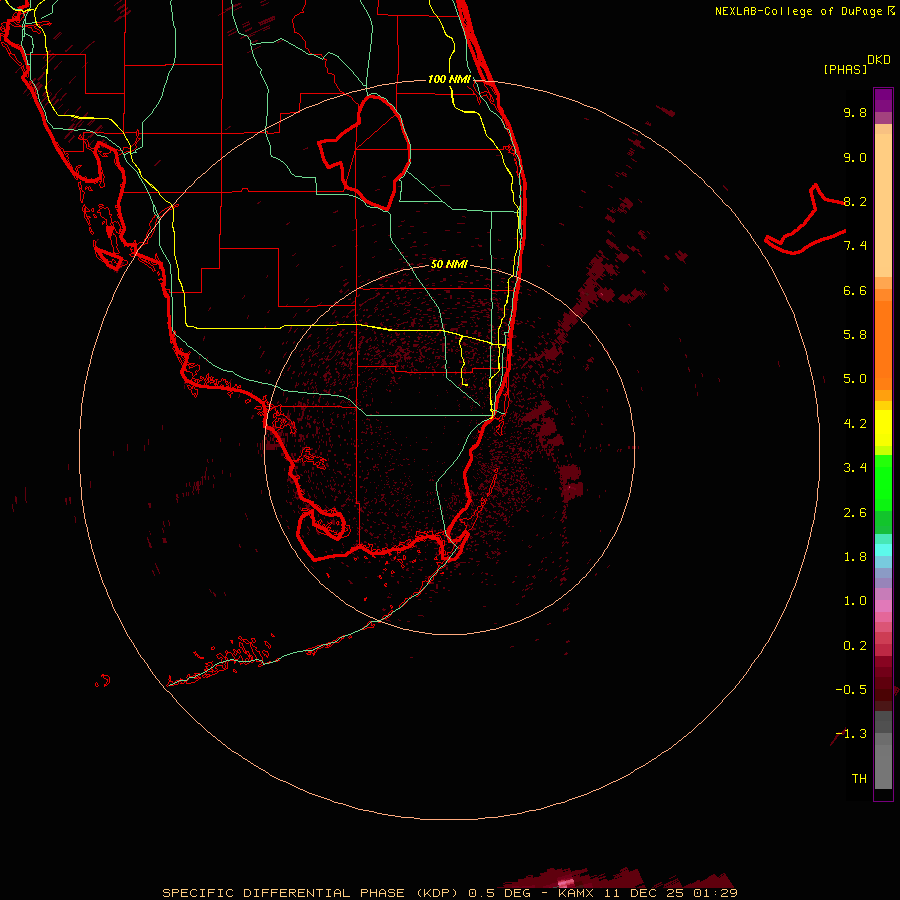Click the 01:29 timestamp in the caption
This screenshot has height=900, width=900.
click(x=715, y=893)
